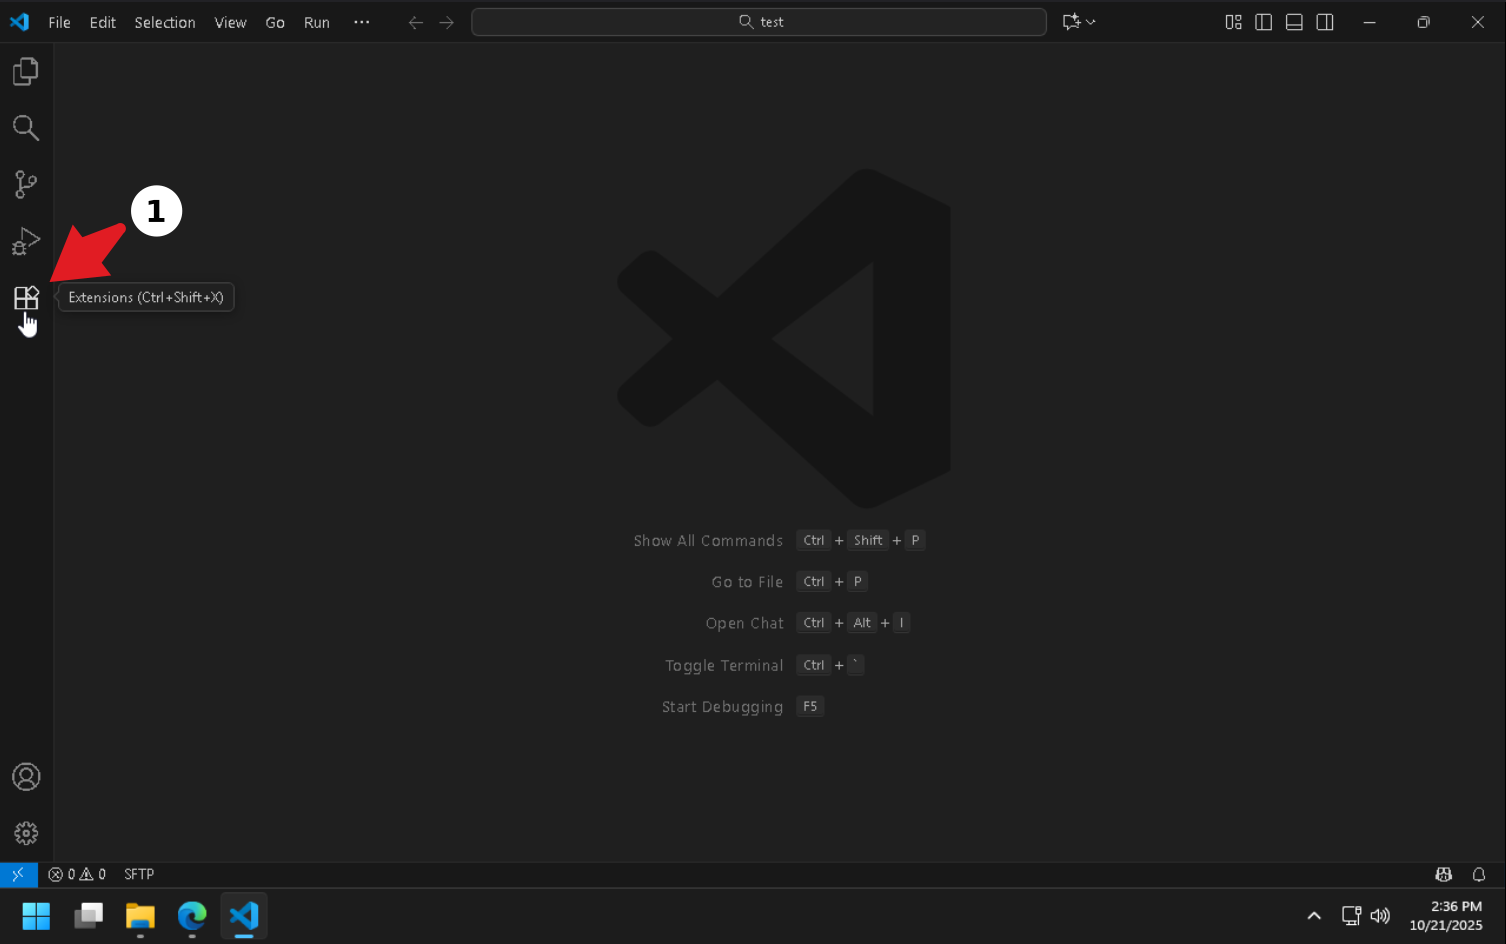Open the View menu
This screenshot has width=1506, height=944.
(x=230, y=21)
